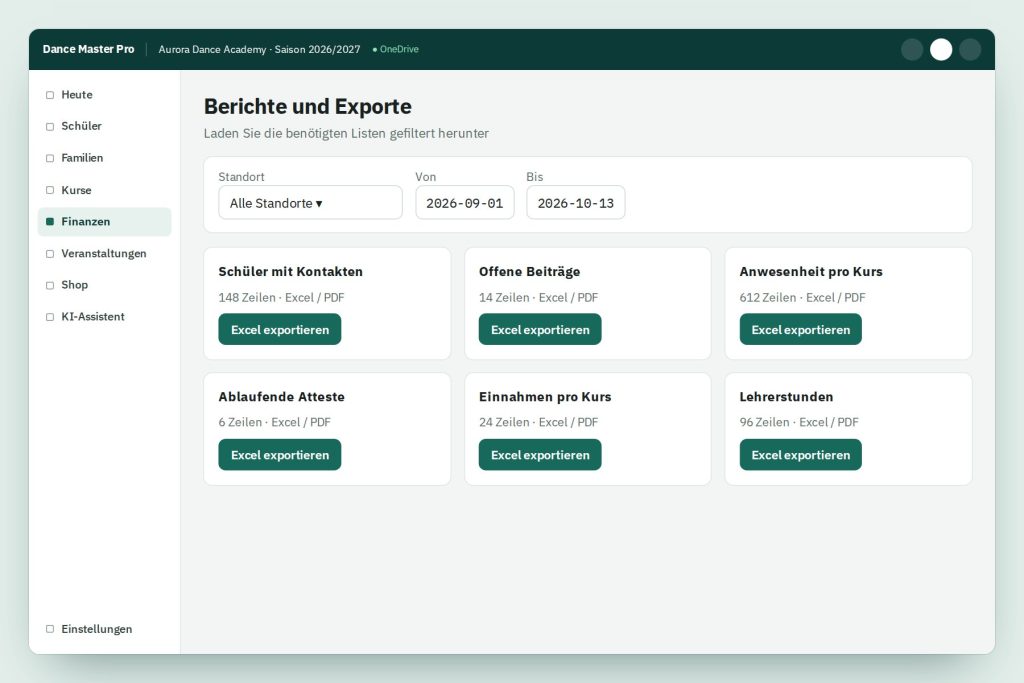Click the Bis filter label
The width and height of the screenshot is (1024, 683).
point(535,177)
